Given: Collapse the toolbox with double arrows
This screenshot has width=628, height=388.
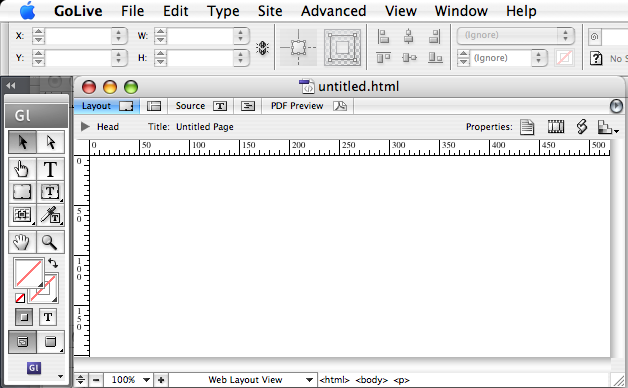Looking at the screenshot, I should pos(11,85).
